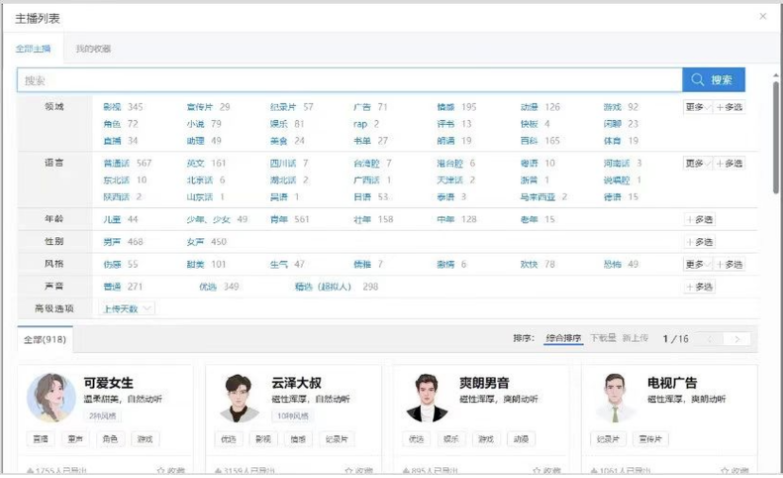Filter gender 男声 468
The image size is (783, 478).
coord(123,242)
